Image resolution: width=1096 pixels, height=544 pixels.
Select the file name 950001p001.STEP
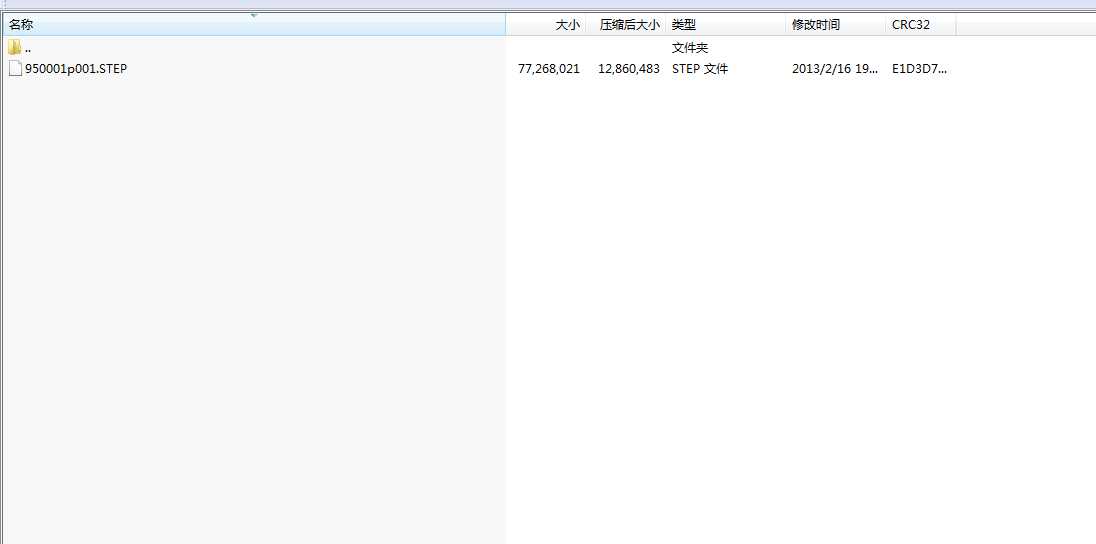pyautogui.click(x=75, y=69)
